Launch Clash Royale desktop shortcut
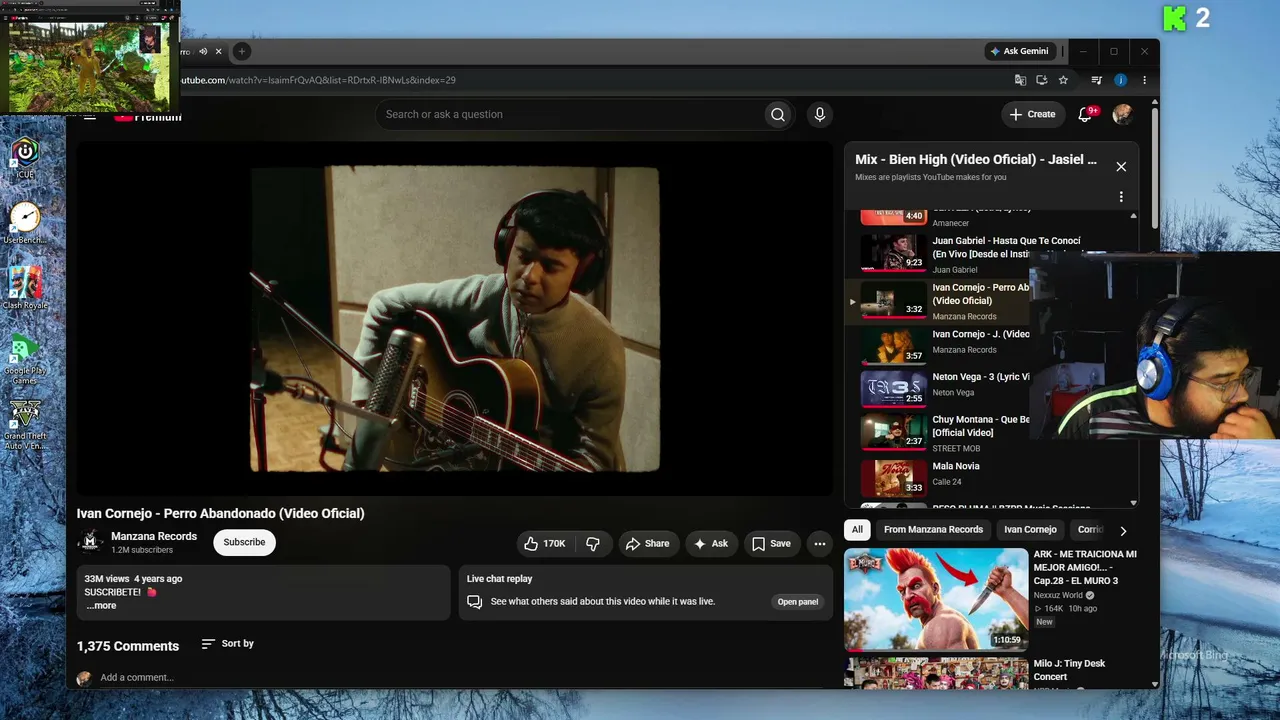Image resolution: width=1280 pixels, height=720 pixels. [x=25, y=289]
